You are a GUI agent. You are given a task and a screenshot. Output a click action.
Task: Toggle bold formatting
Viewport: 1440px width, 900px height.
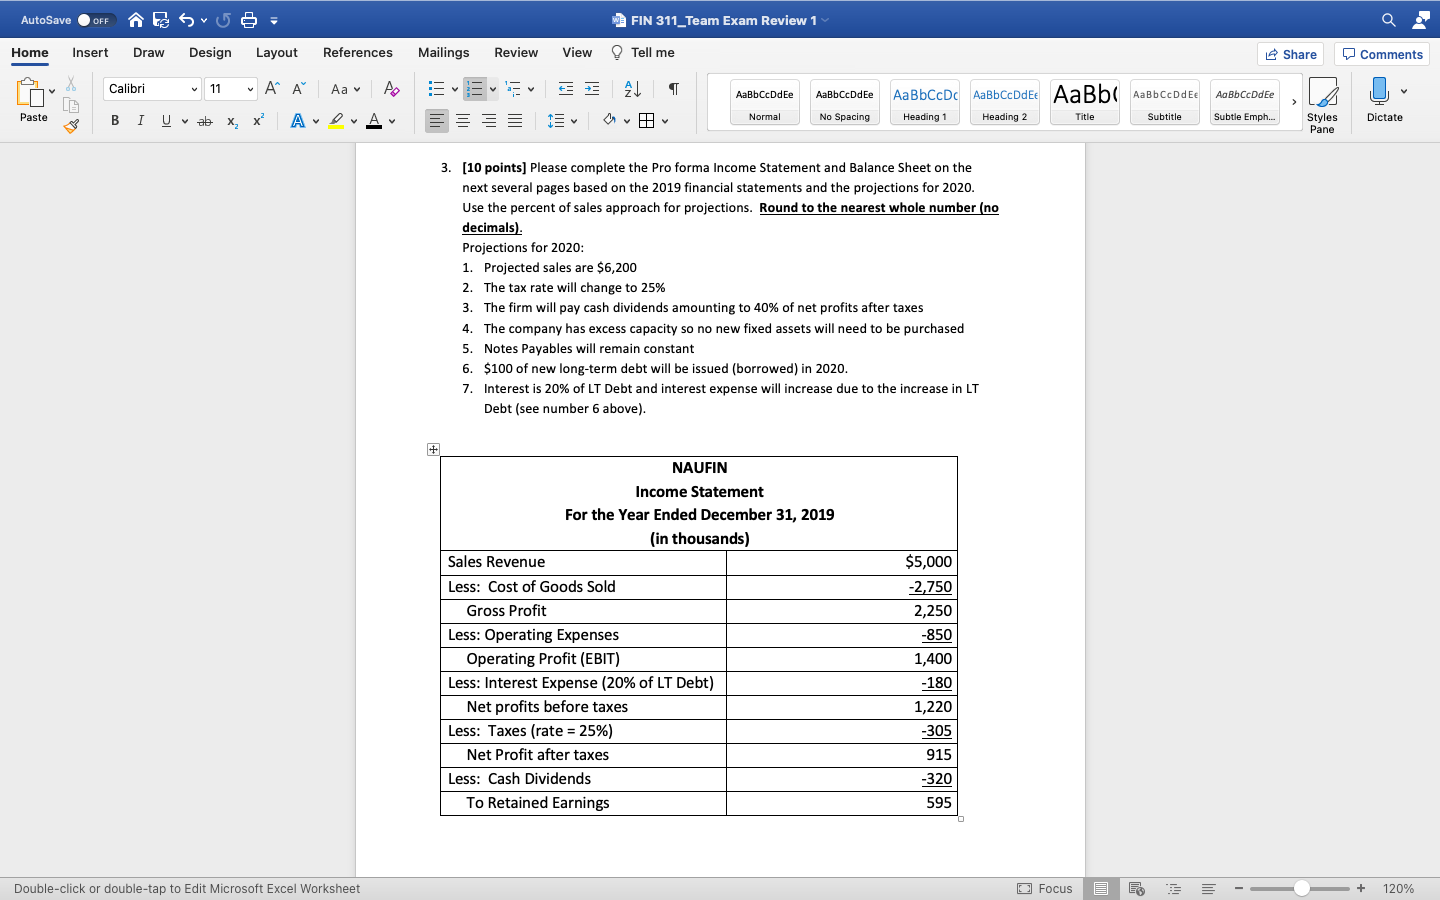tap(114, 120)
